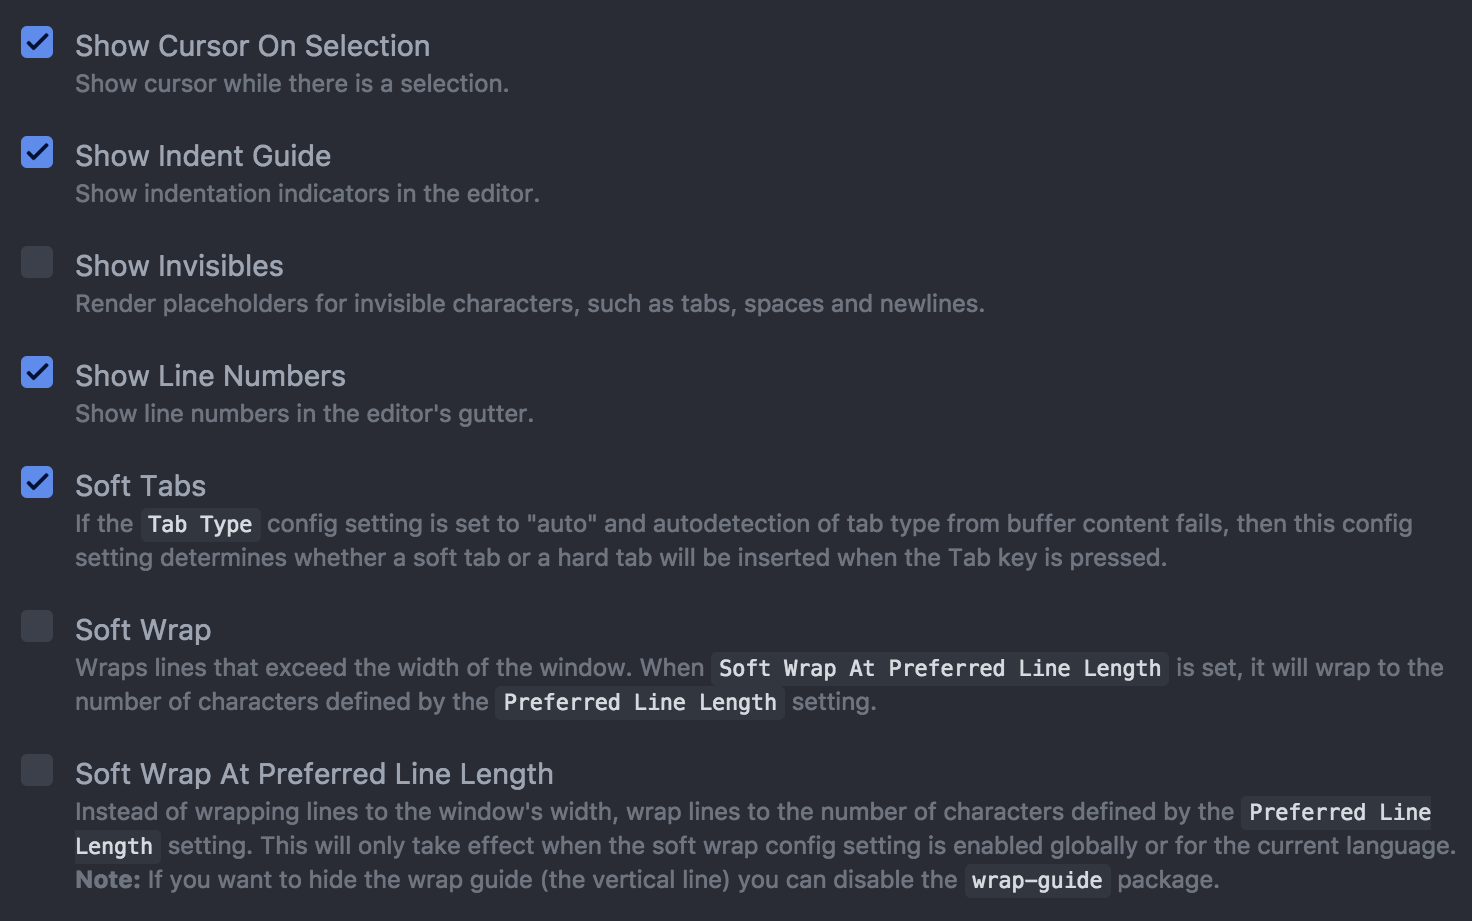Click the description 'Show line numbers in the editor's gutter'
The image size is (1472, 921).
tap(304, 414)
